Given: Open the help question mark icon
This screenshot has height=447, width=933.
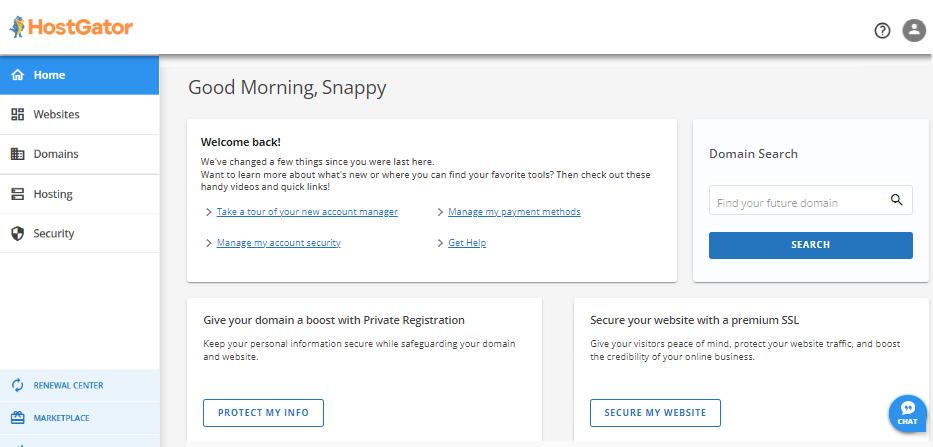Looking at the screenshot, I should tap(882, 30).
